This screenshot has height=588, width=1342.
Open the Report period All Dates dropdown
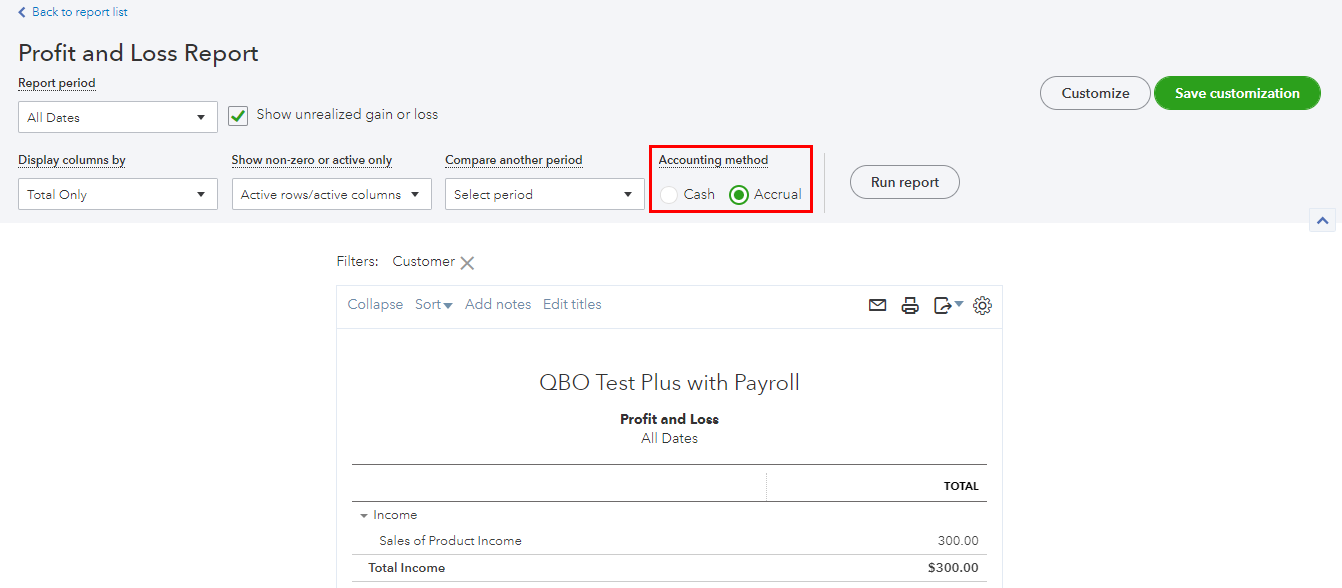pyautogui.click(x=118, y=117)
